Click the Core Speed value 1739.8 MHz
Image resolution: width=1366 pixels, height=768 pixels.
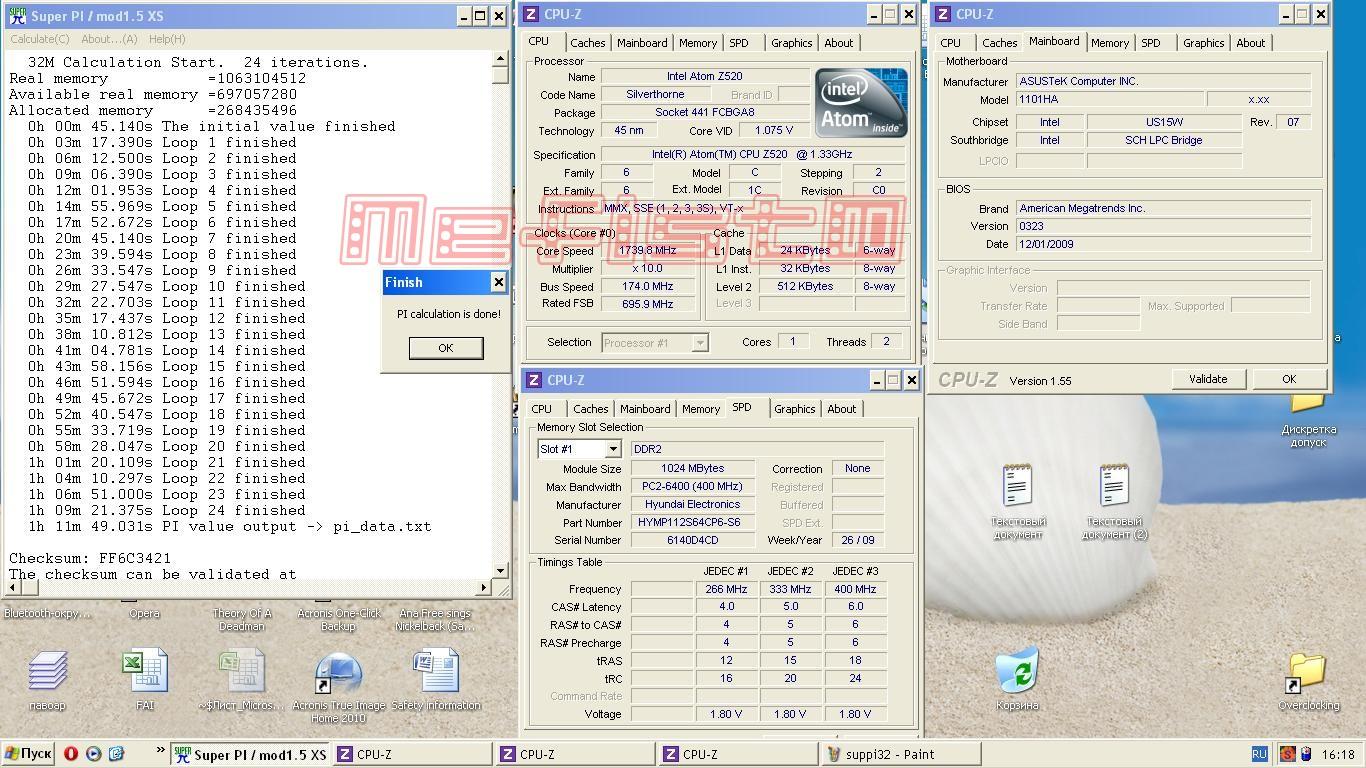[x=647, y=251]
